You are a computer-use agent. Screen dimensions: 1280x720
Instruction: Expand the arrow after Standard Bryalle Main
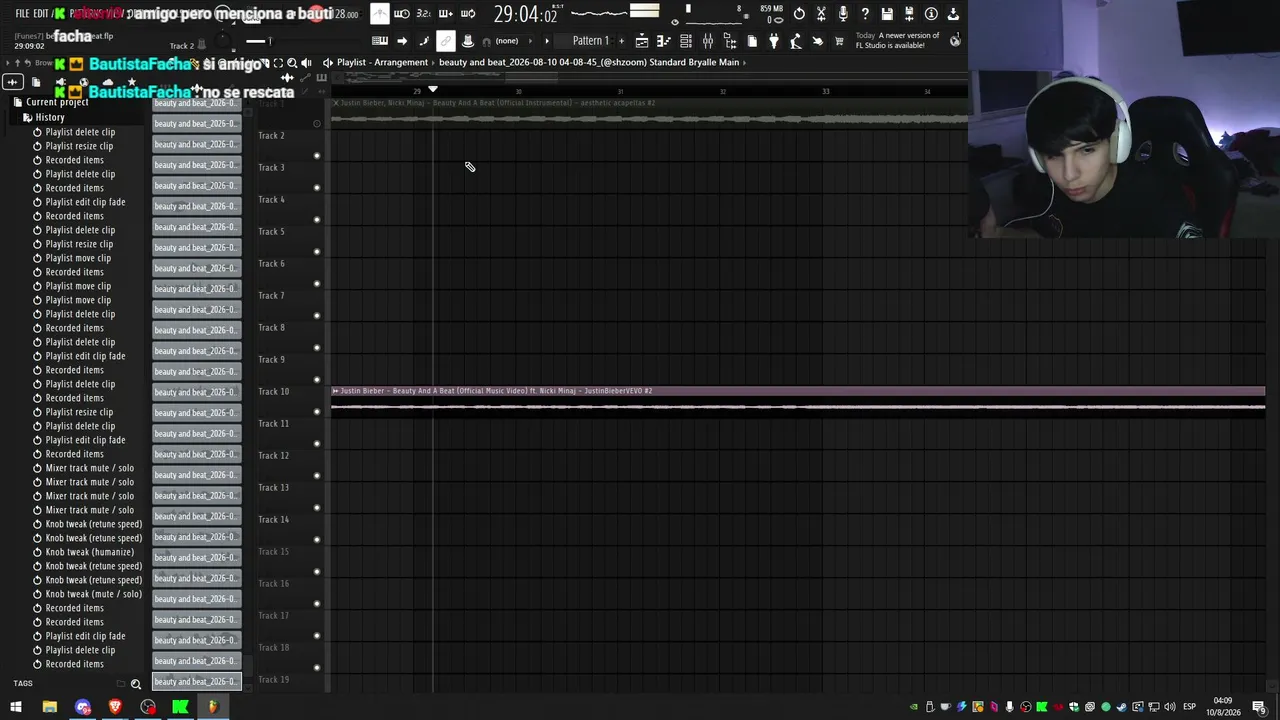[744, 62]
